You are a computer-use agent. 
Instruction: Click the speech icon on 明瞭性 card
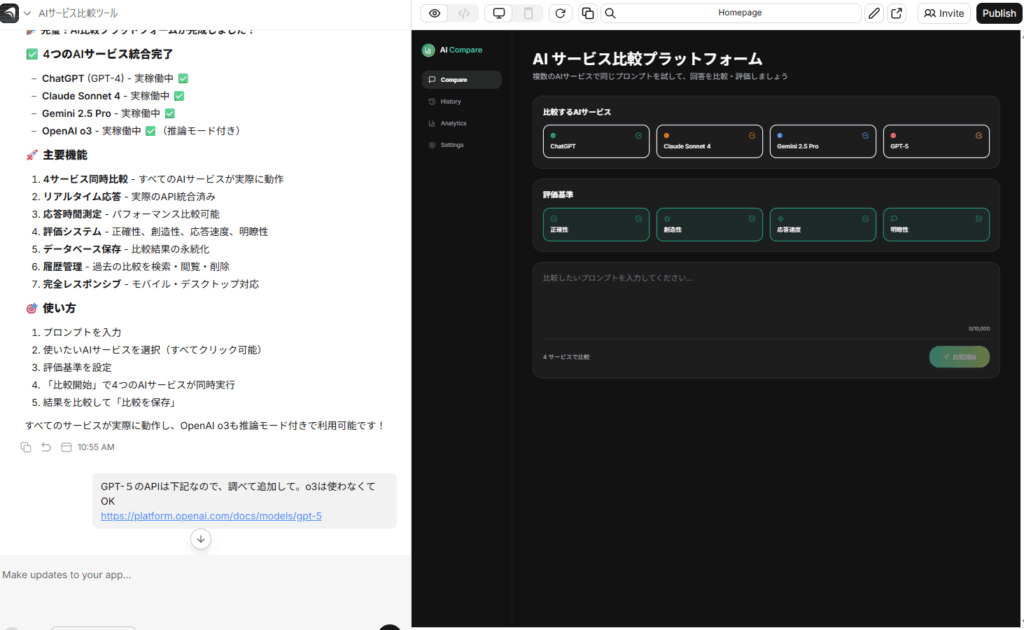pyautogui.click(x=894, y=219)
